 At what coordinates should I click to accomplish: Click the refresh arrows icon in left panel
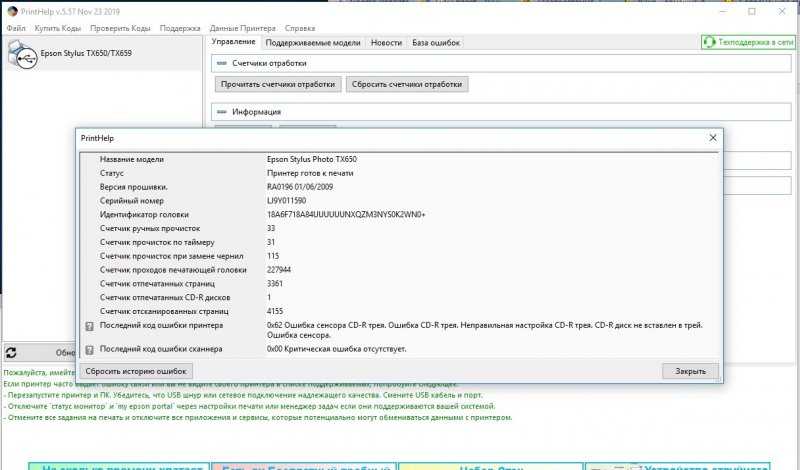pos(12,352)
